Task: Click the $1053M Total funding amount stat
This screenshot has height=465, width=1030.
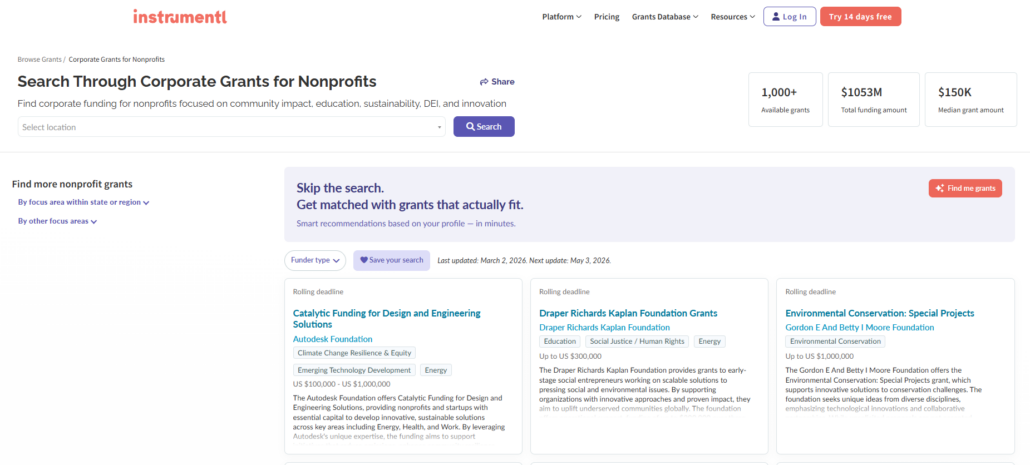Action: point(874,99)
